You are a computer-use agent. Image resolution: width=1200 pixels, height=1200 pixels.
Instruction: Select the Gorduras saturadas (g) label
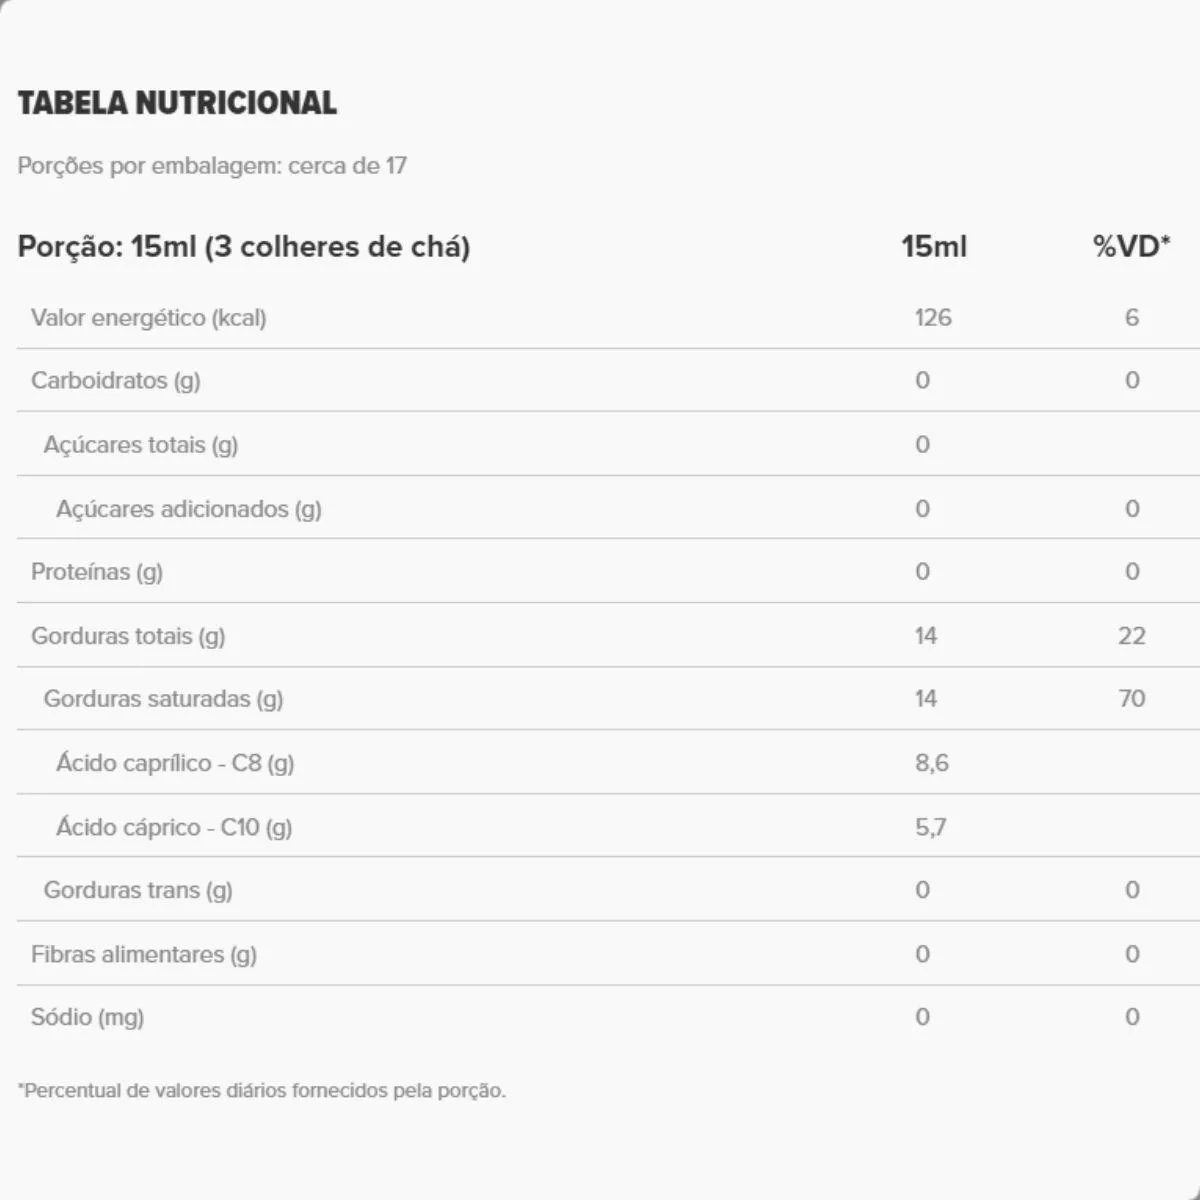[x=164, y=699]
